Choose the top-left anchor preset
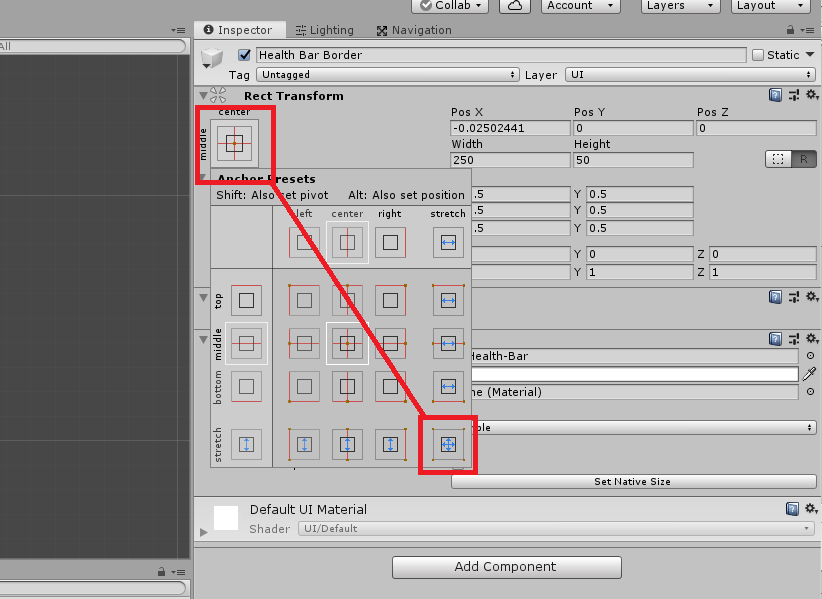822x599 pixels. click(305, 300)
